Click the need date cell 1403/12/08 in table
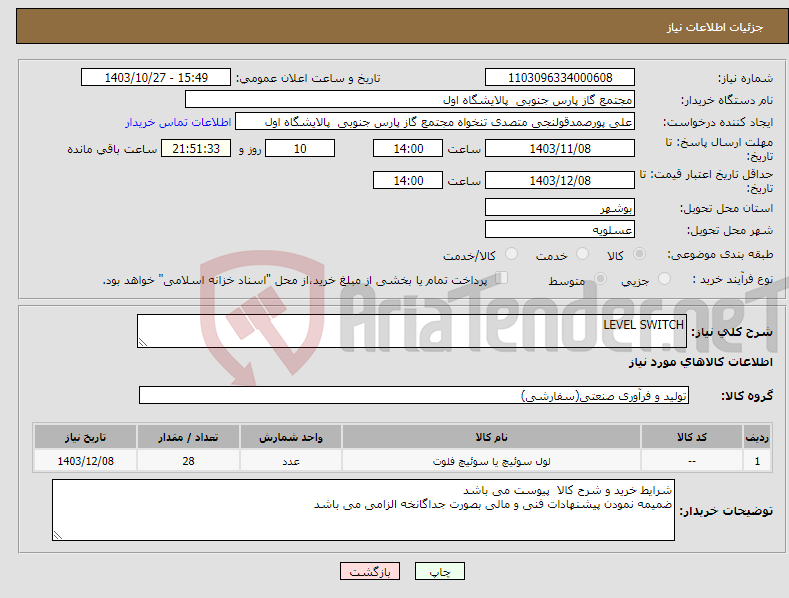Viewport: 789px width, 598px height. pos(86,461)
